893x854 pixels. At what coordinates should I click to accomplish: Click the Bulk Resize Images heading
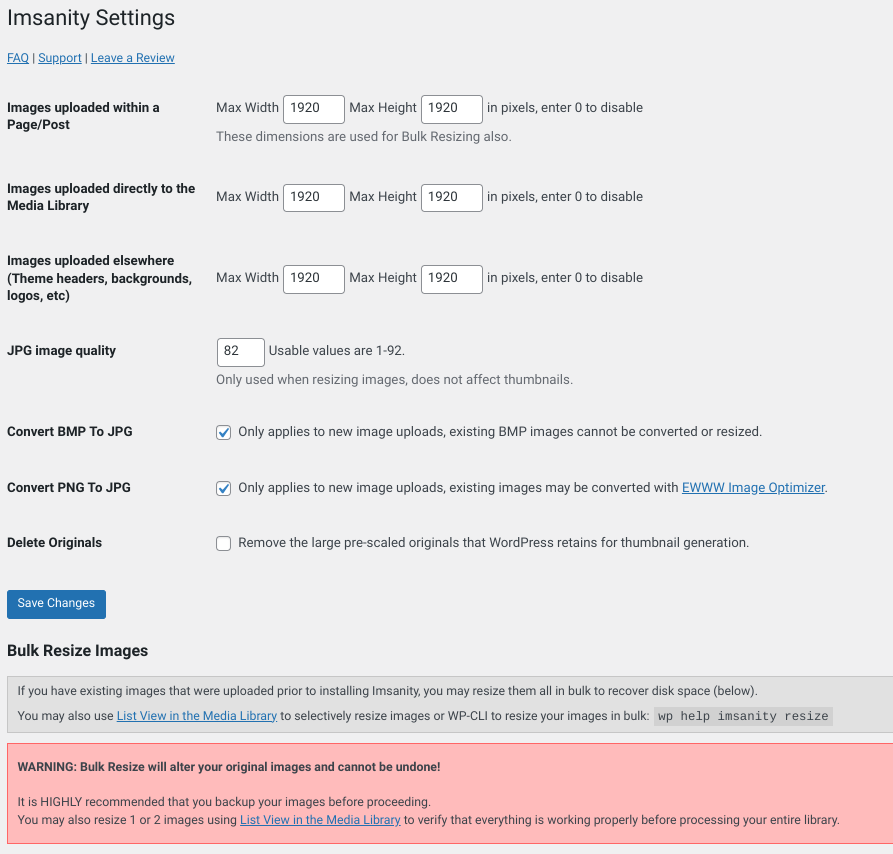point(78,651)
